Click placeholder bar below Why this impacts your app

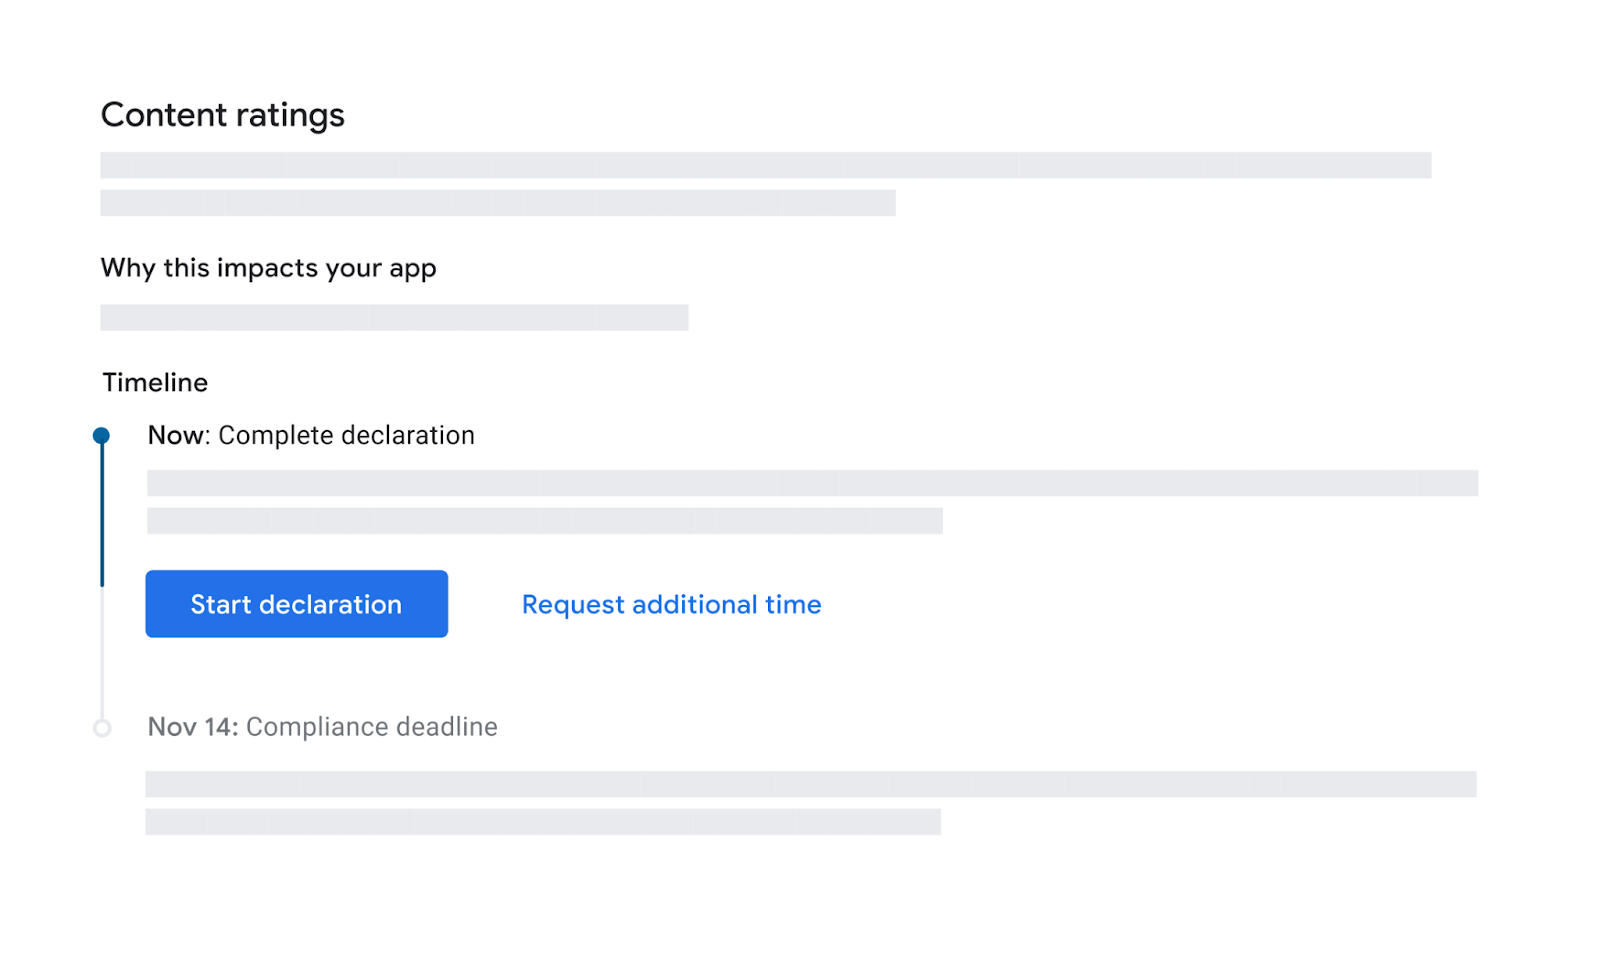click(394, 317)
